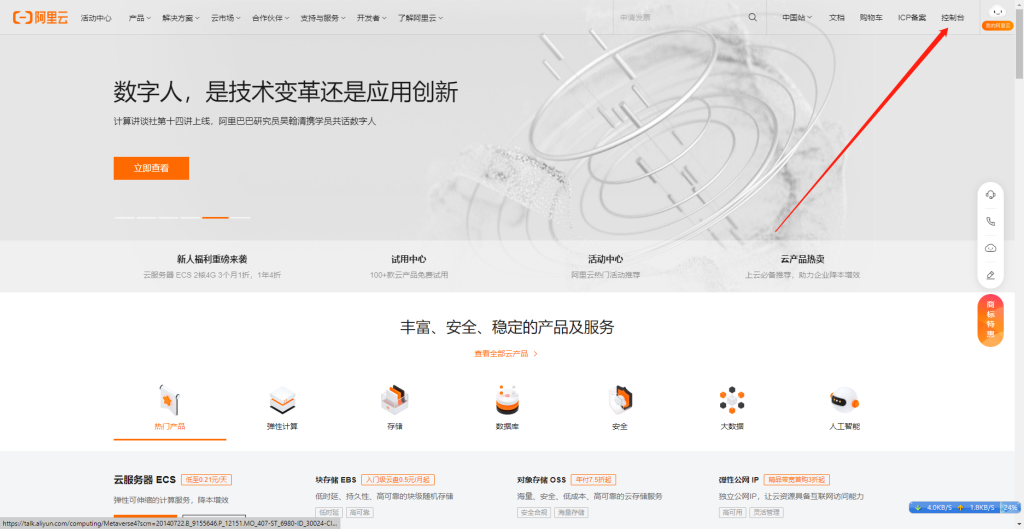The height and width of the screenshot is (529, 1024).
Task: Open the 弹性公网 IP product title
Action: [739, 479]
